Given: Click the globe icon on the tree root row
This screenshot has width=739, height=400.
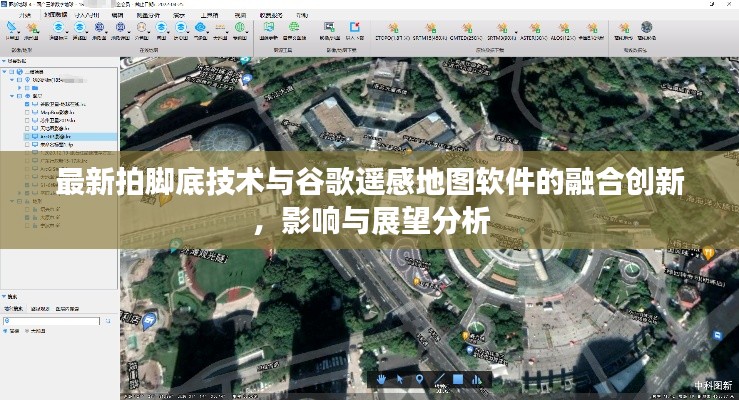Looking at the screenshot, I should coord(20,72).
